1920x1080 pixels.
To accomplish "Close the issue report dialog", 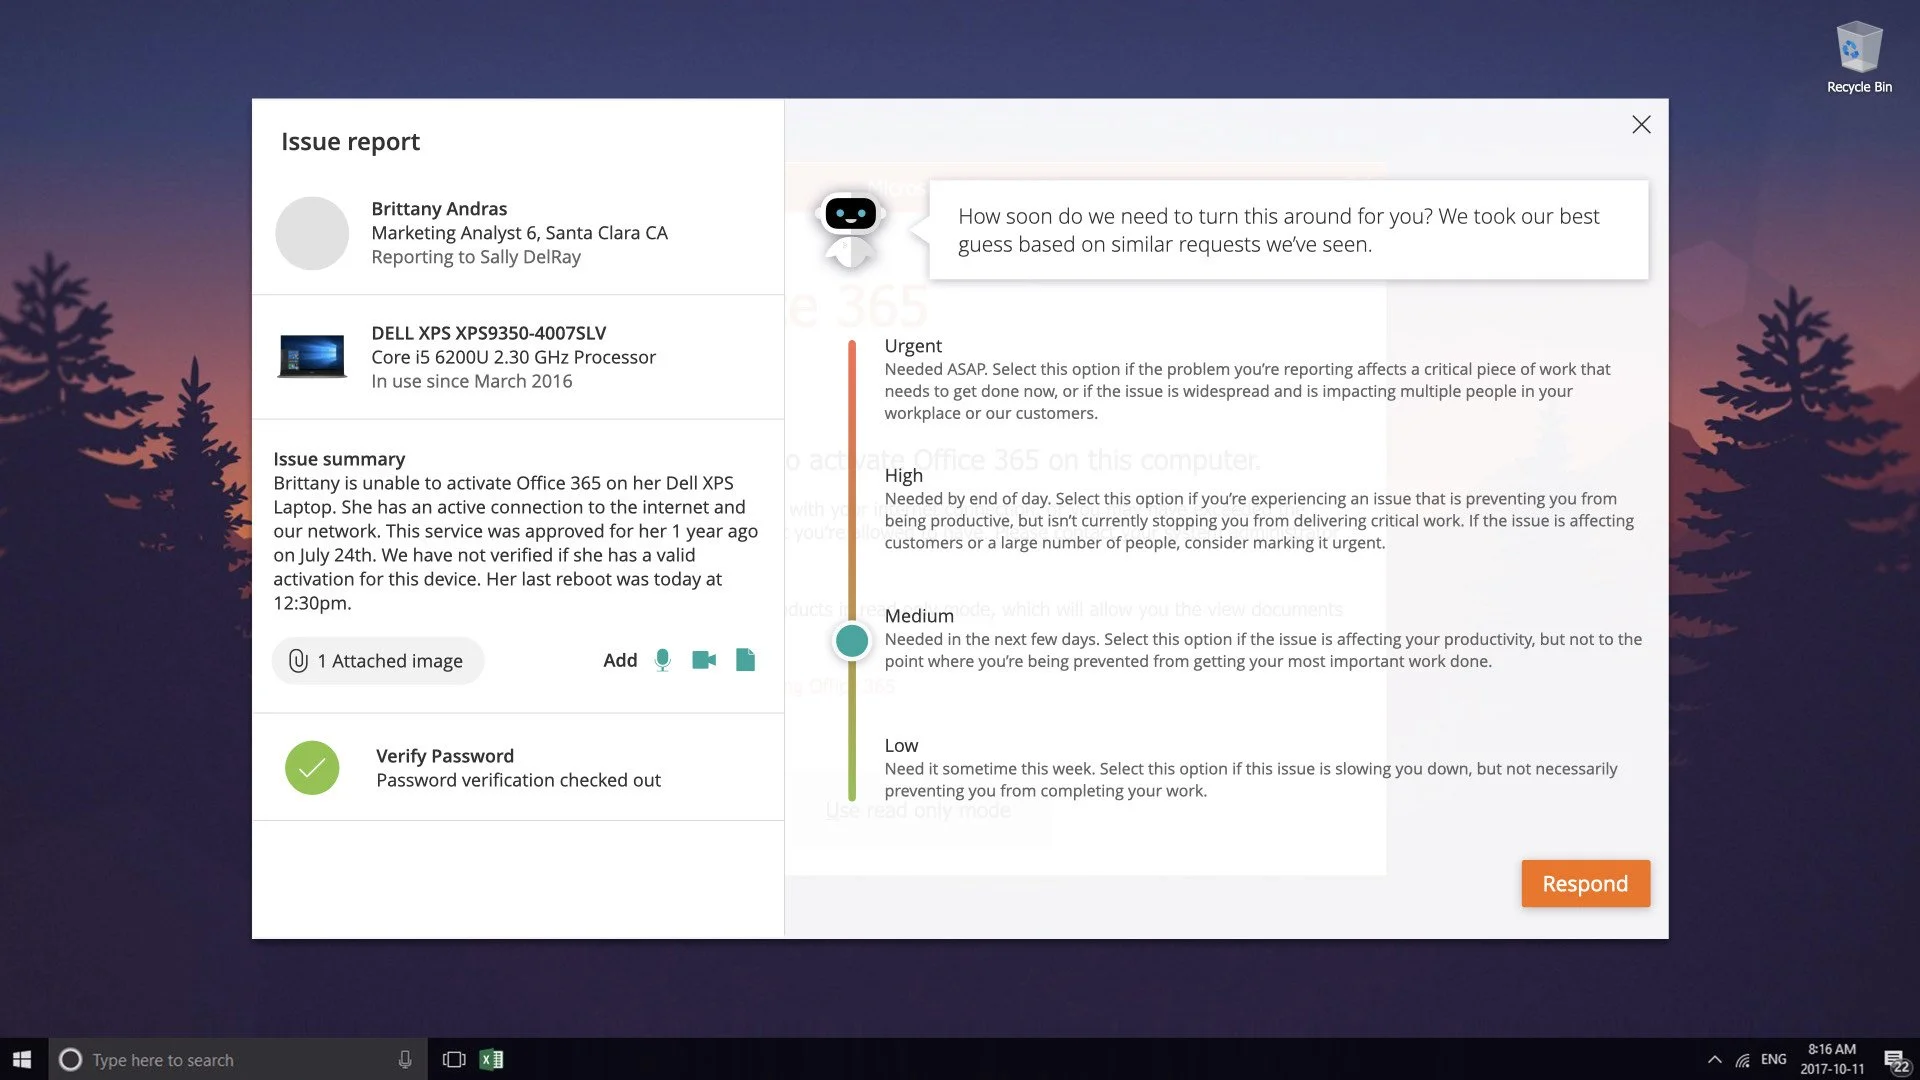I will click(1641, 125).
